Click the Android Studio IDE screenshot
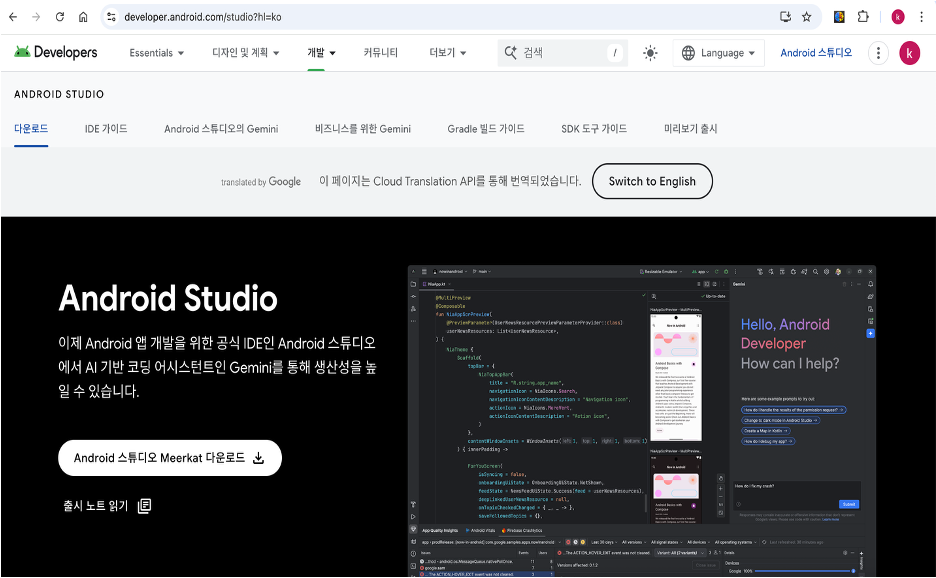936x578 pixels. coord(642,421)
